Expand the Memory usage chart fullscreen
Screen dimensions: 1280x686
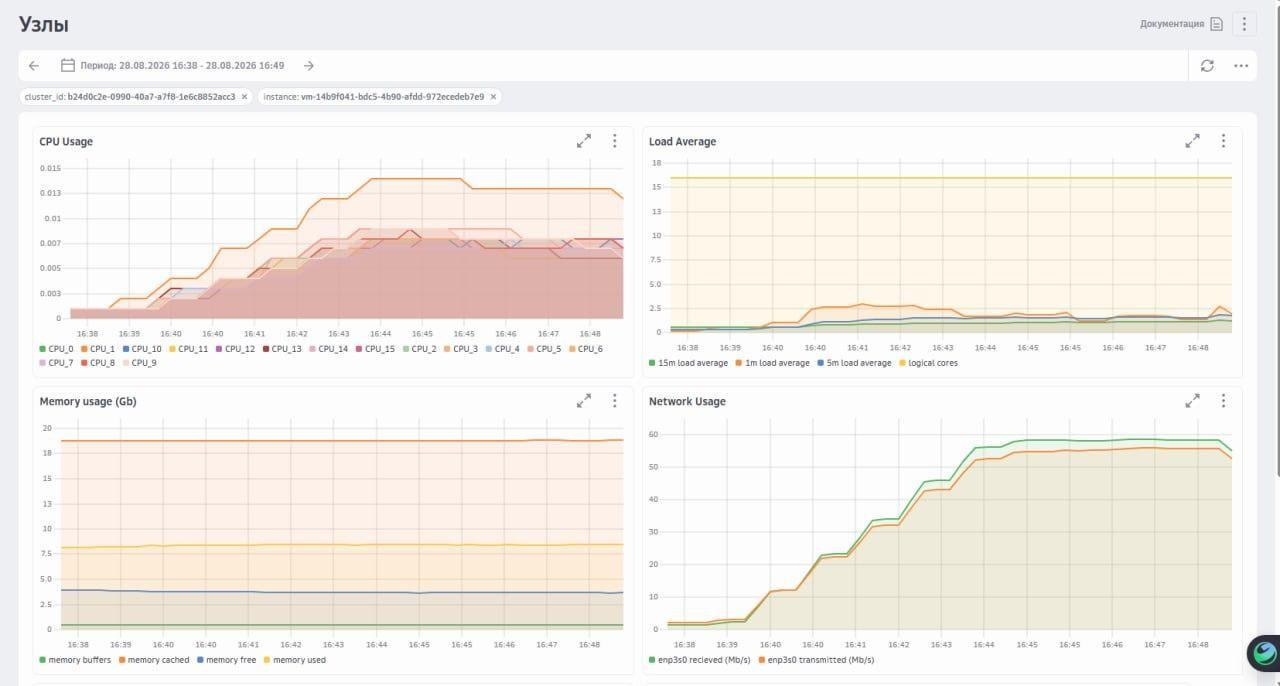584,401
